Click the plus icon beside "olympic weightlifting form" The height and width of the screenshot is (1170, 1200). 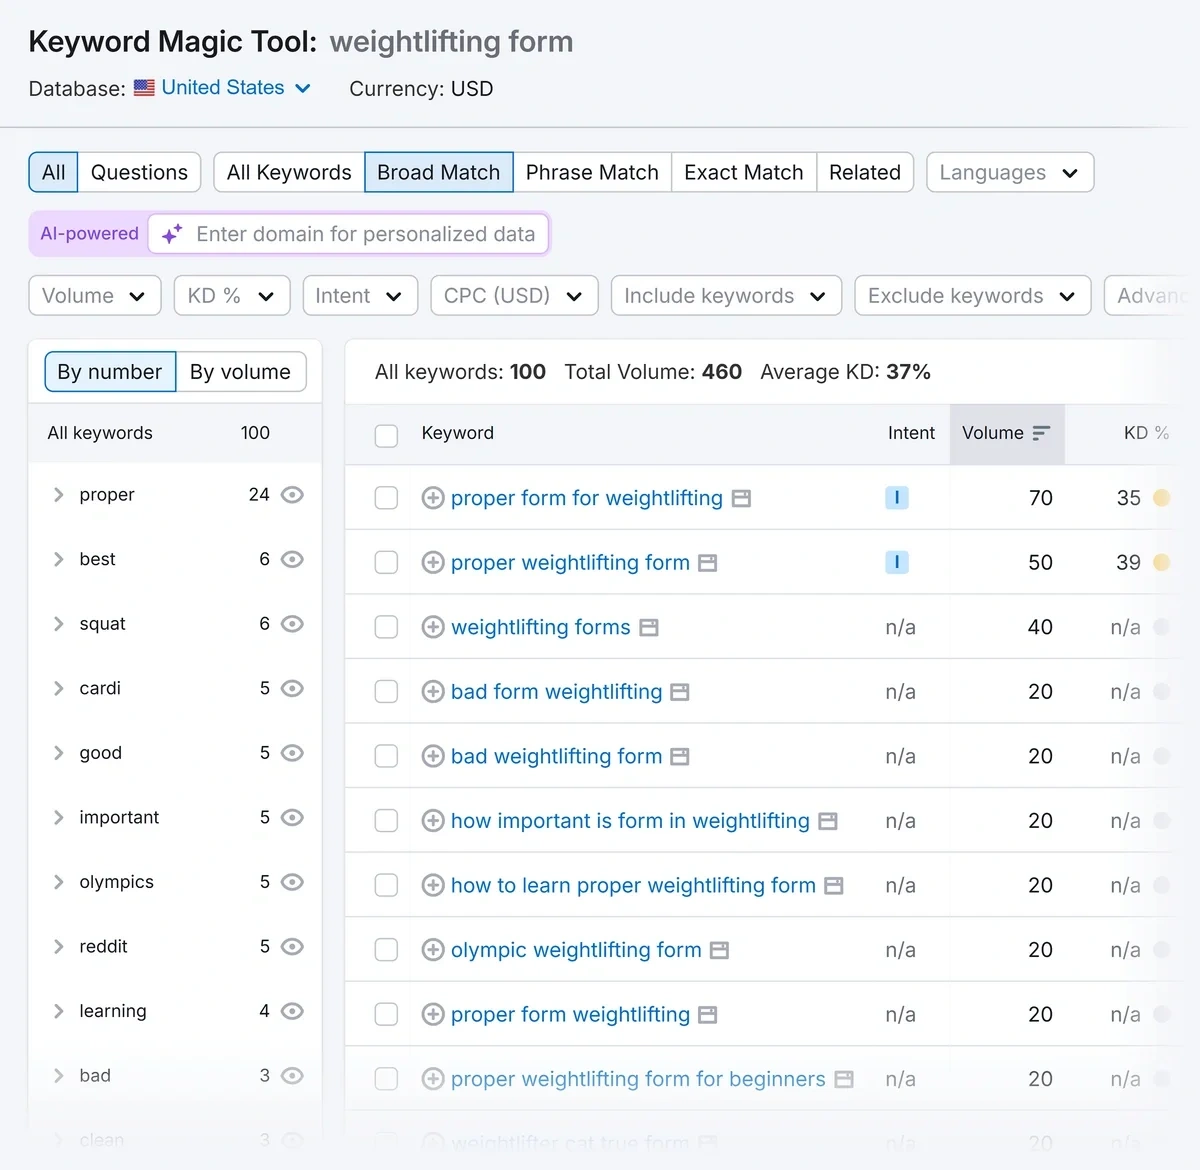pyautogui.click(x=433, y=949)
